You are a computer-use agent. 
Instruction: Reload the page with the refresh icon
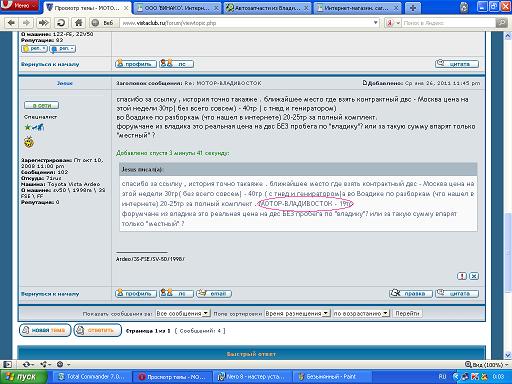click(x=61, y=23)
